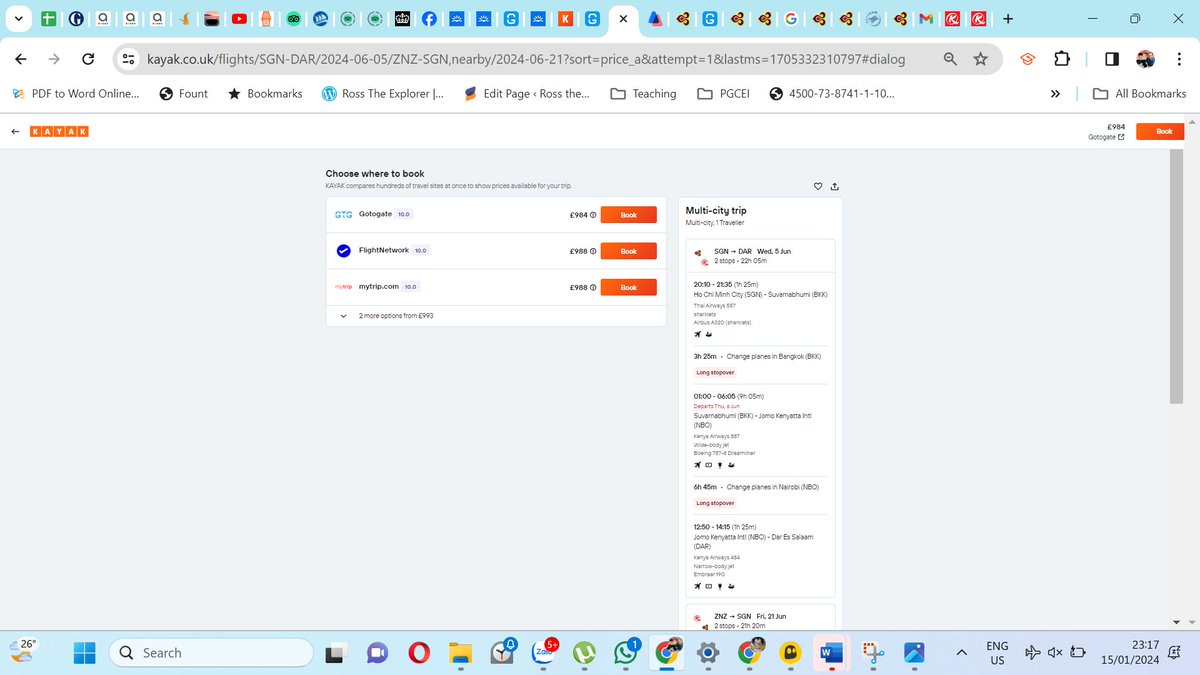Open Chrome three-dot menu
This screenshot has height=675, width=1200.
[1178, 60]
